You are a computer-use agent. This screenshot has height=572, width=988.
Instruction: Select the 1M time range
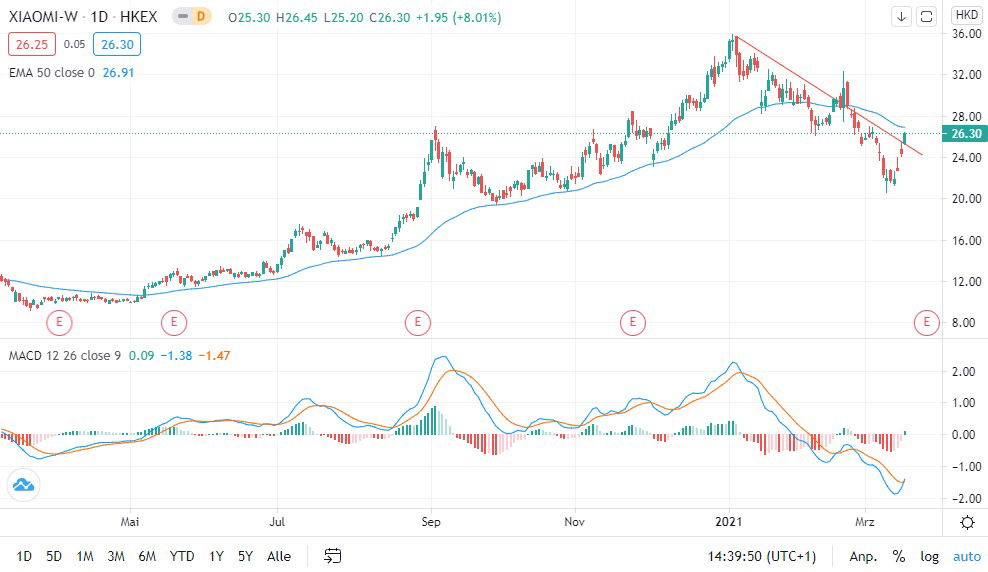(85, 556)
